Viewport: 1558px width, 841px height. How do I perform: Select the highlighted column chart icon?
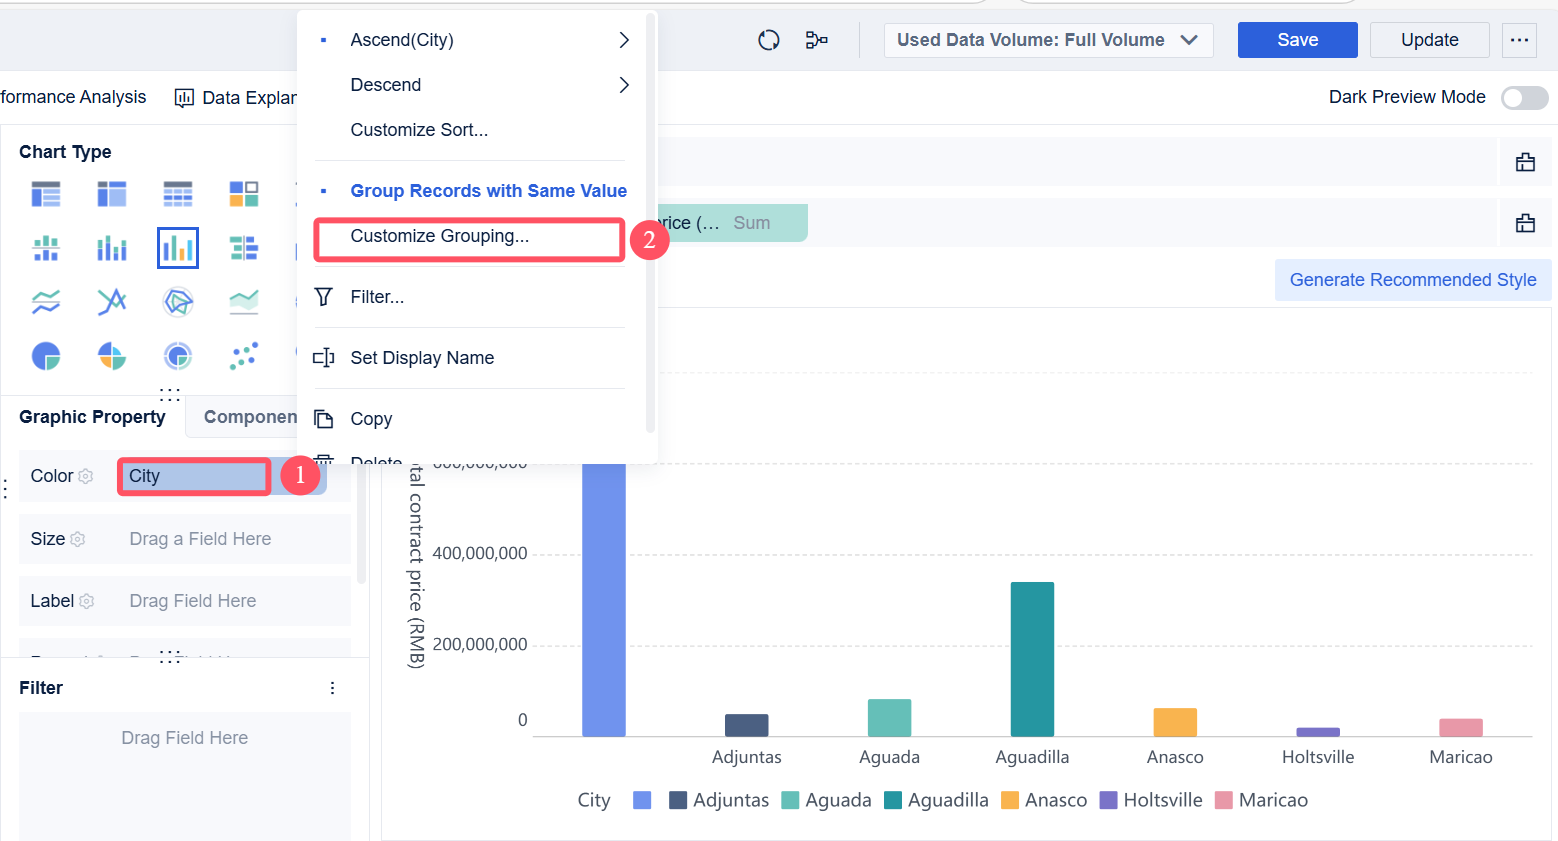point(178,248)
